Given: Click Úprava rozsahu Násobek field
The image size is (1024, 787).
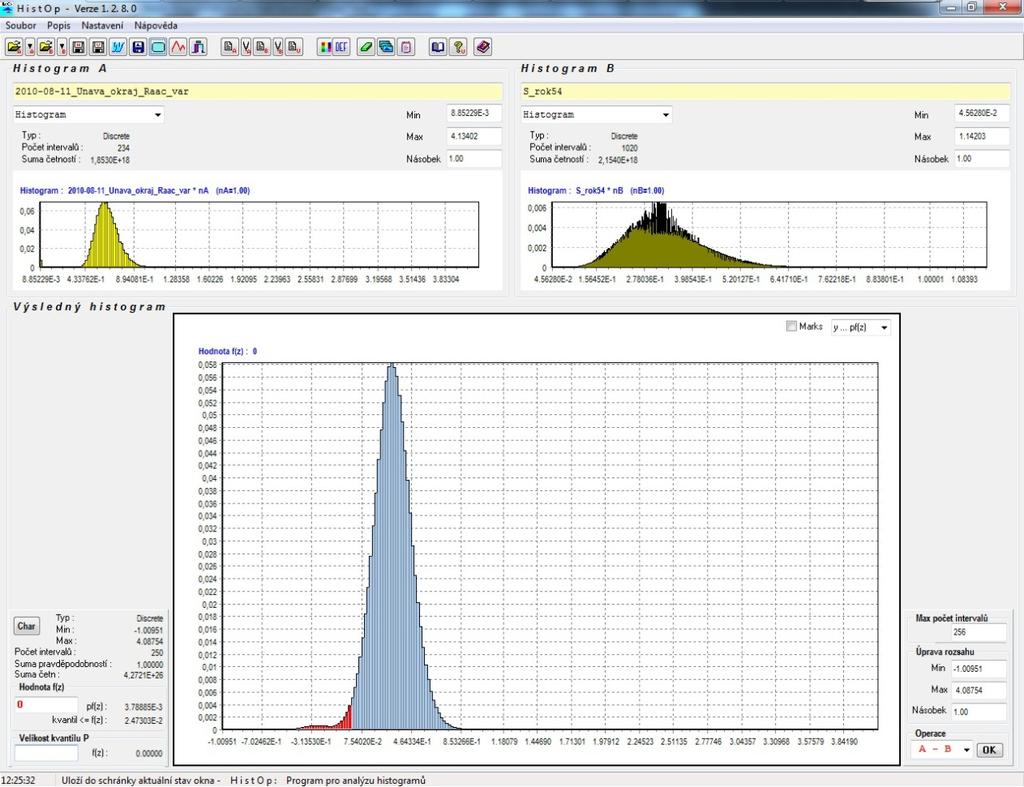Looking at the screenshot, I should [978, 712].
